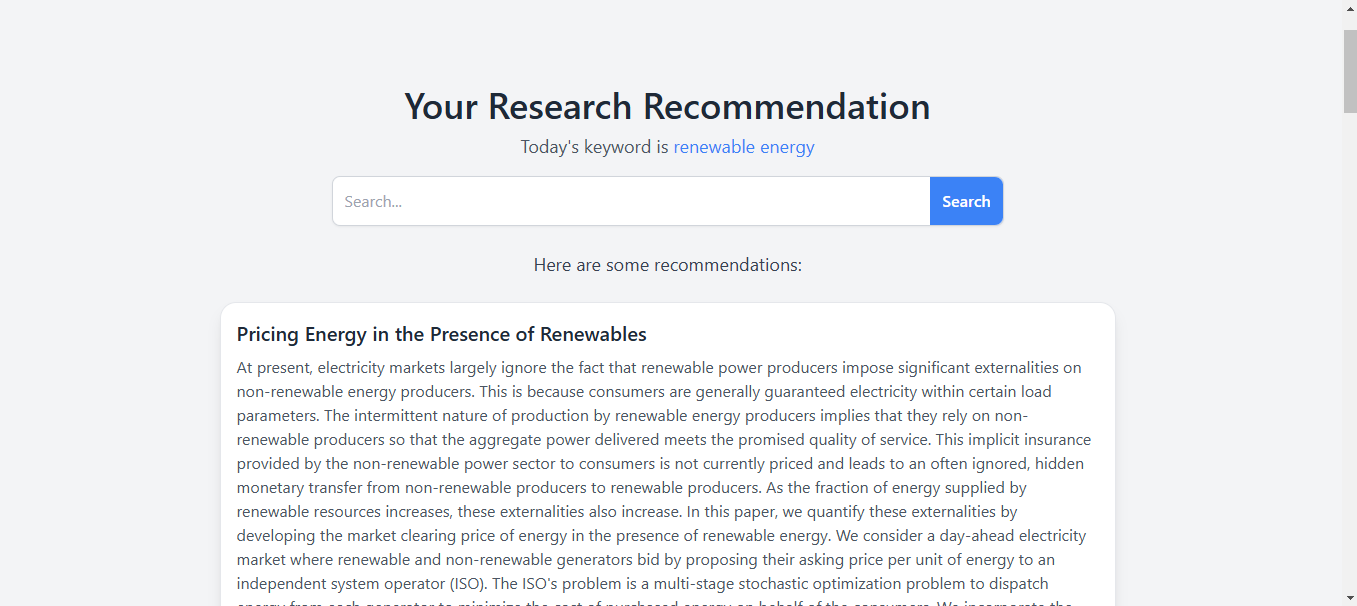
Task: Click the abstract line starting "parameters. The intermittent"
Action: [632, 416]
